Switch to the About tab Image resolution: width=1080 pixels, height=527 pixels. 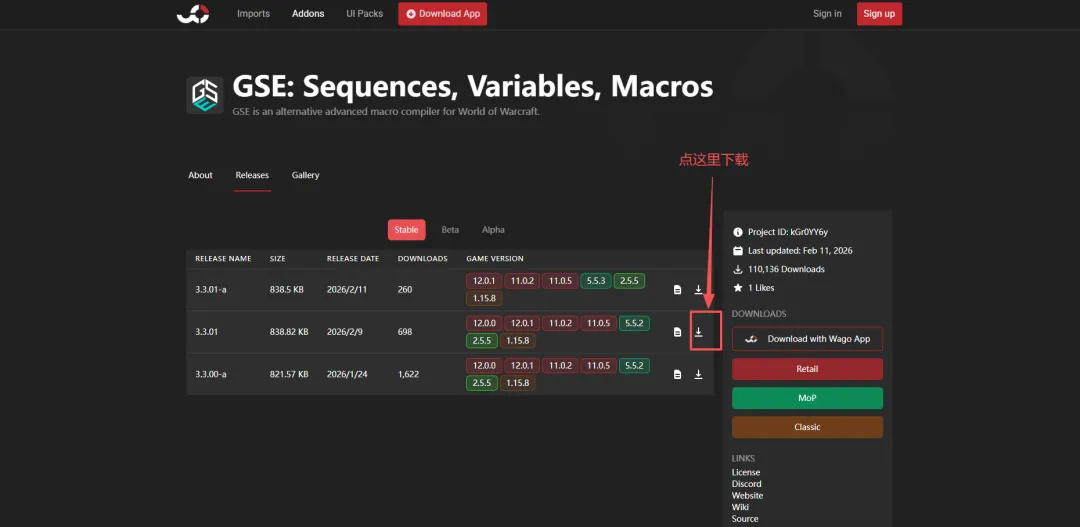pyautogui.click(x=200, y=175)
